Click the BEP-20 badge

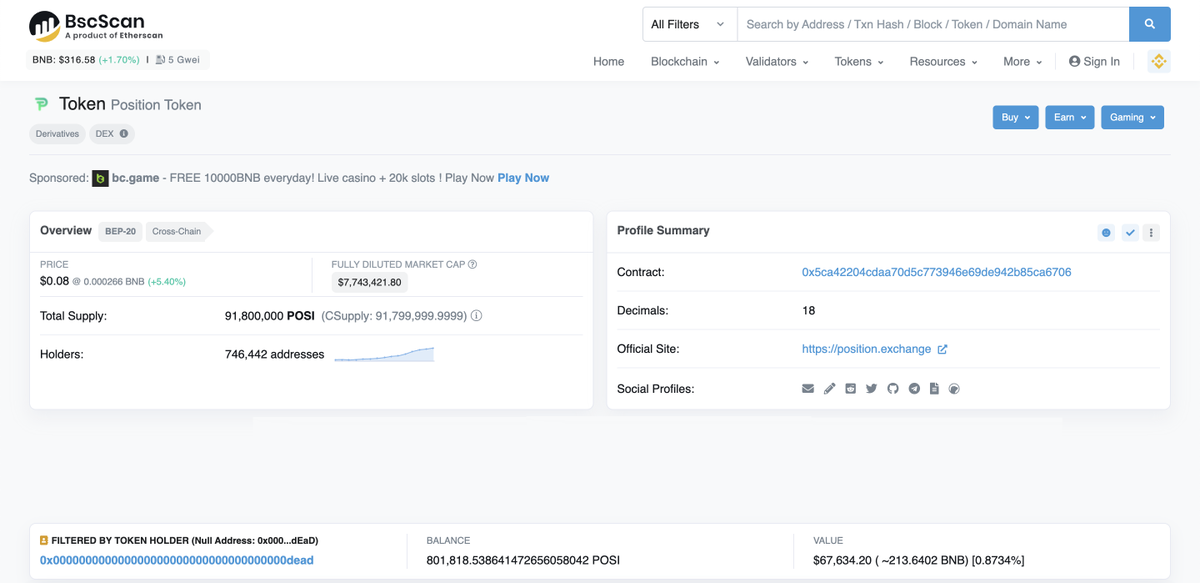(120, 231)
